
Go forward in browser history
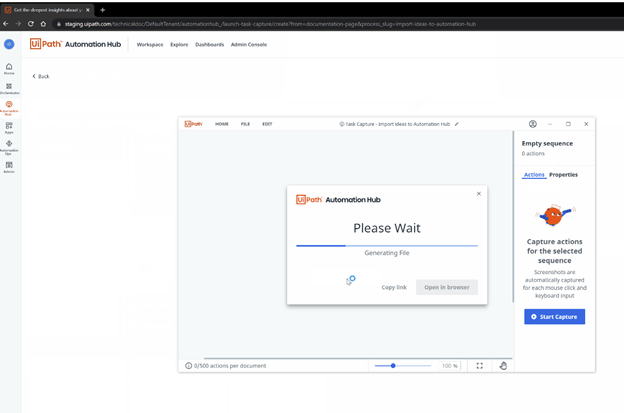point(18,24)
